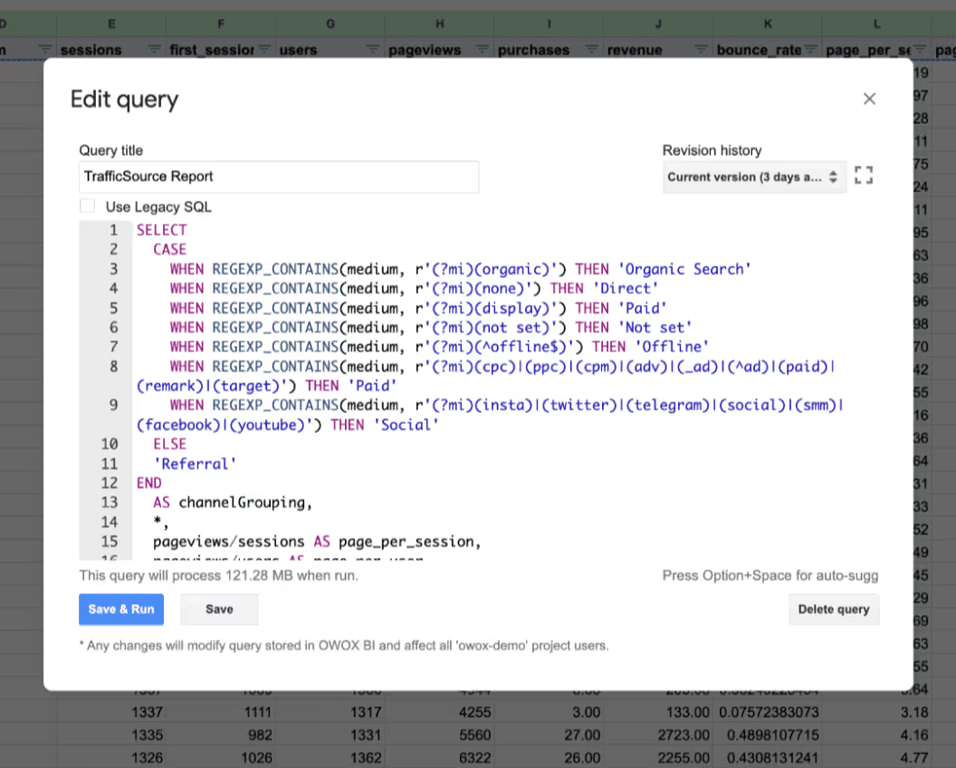The height and width of the screenshot is (768, 956).
Task: Click the ELSE keyword on line 10
Action: 169,444
